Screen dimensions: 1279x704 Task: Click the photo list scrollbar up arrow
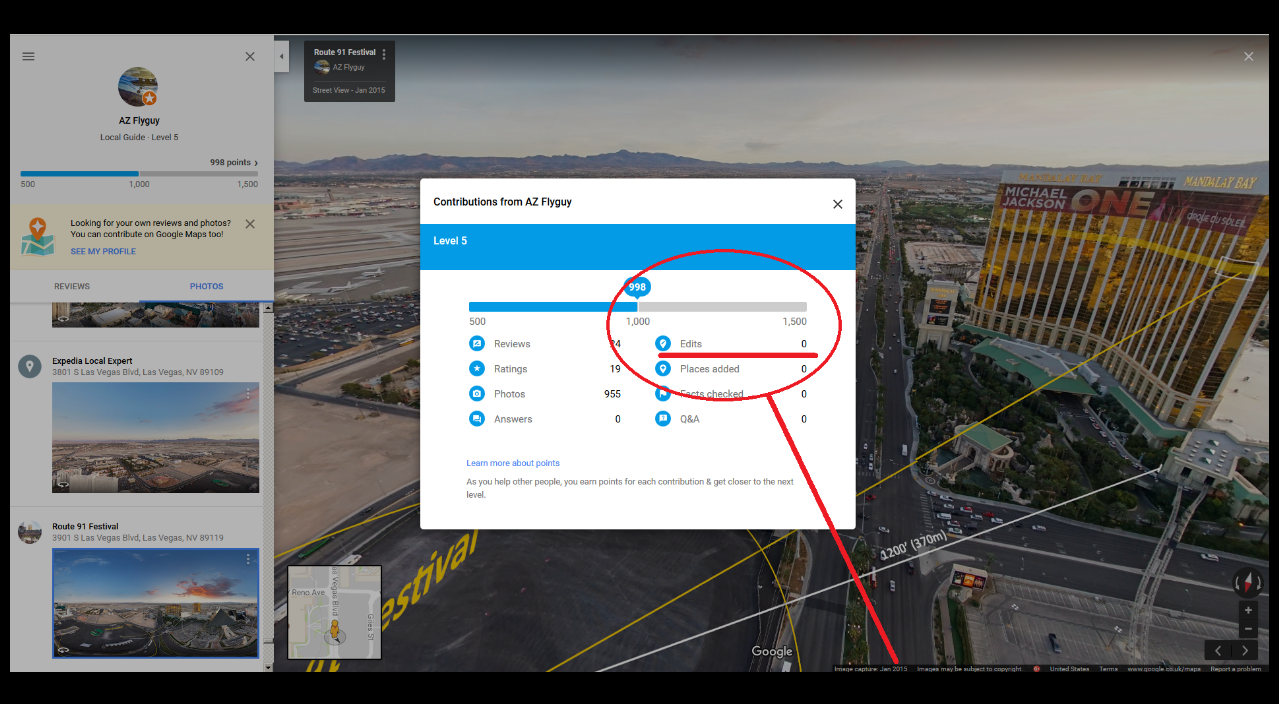coord(268,307)
